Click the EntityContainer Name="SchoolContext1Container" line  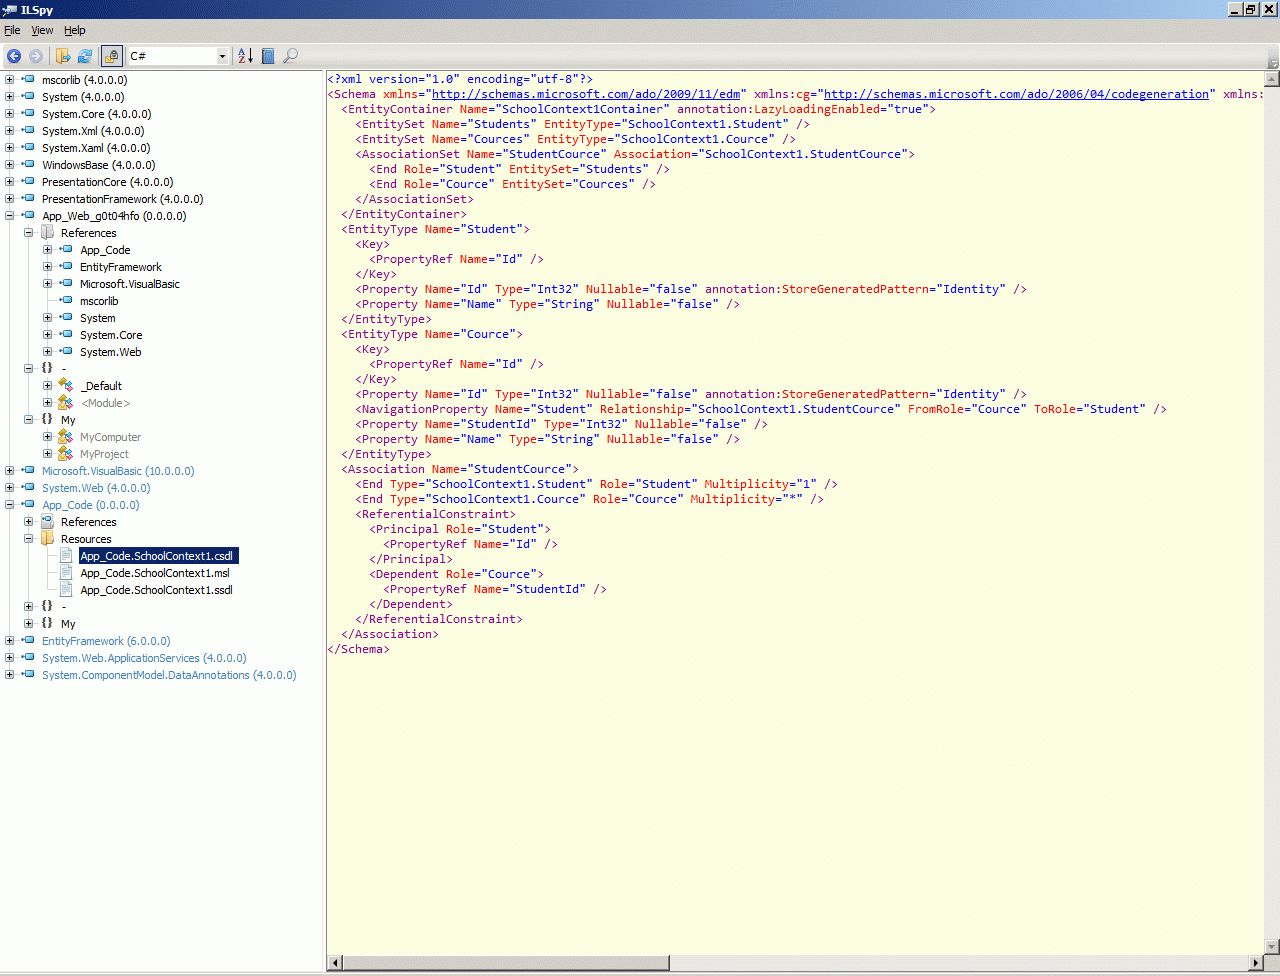[638, 109]
